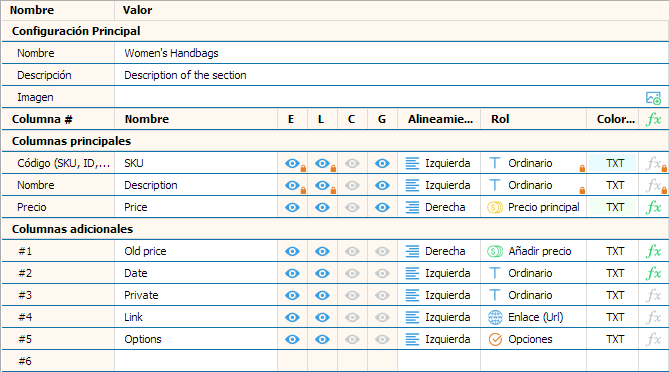Click the T role icon in SKU row
Image resolution: width=669 pixels, height=372 pixels.
[x=494, y=163]
